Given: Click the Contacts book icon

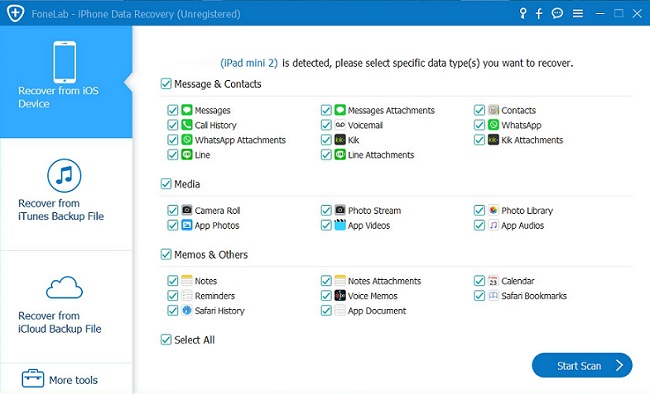Looking at the screenshot, I should 493,109.
